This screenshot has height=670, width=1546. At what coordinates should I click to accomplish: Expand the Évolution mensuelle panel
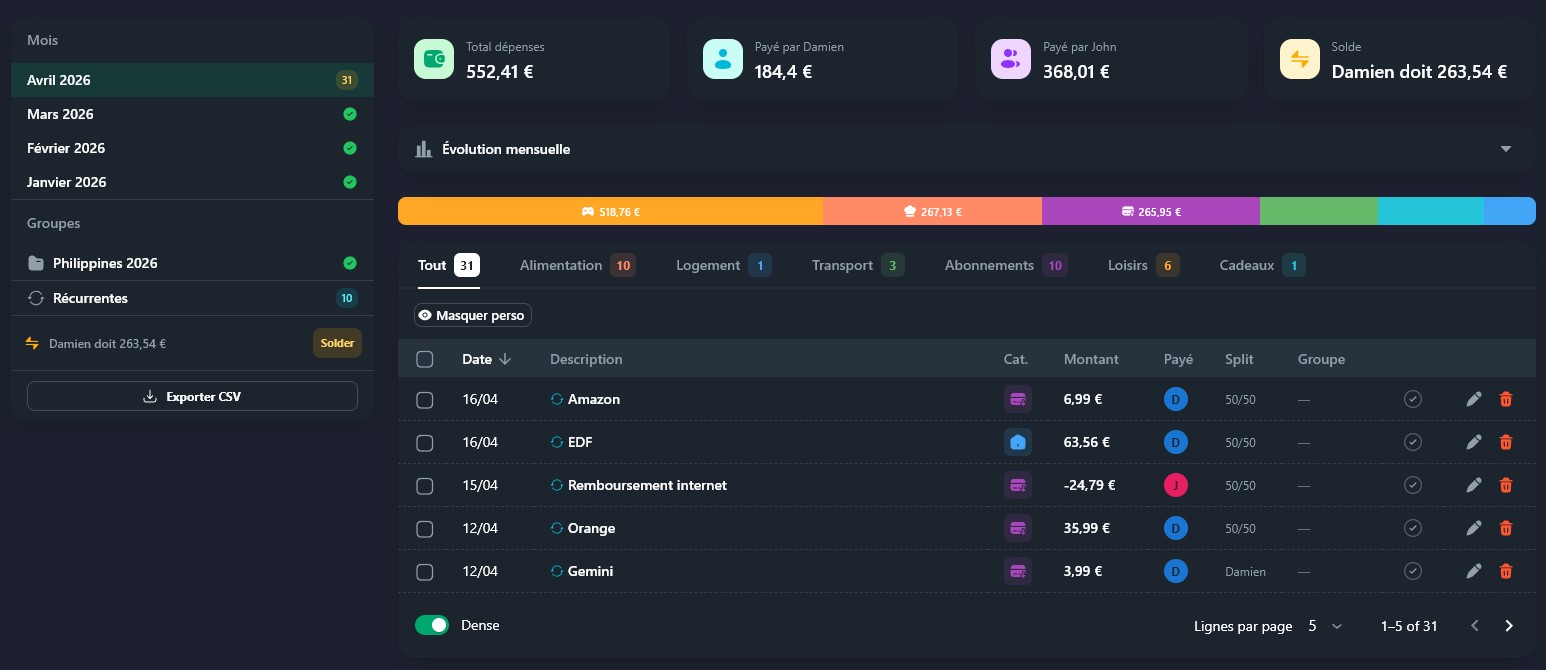click(x=1505, y=149)
